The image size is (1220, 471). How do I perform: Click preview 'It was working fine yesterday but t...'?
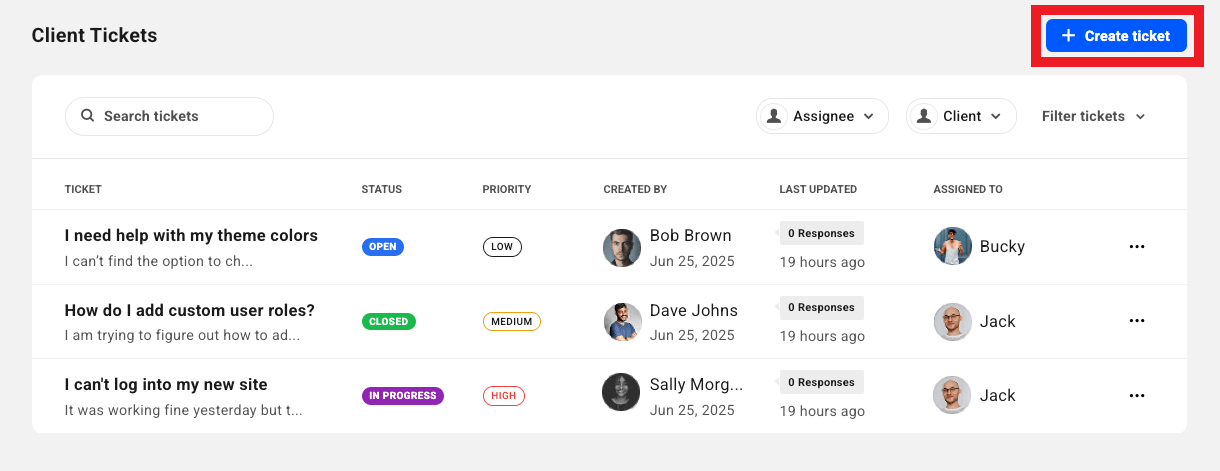coord(184,410)
